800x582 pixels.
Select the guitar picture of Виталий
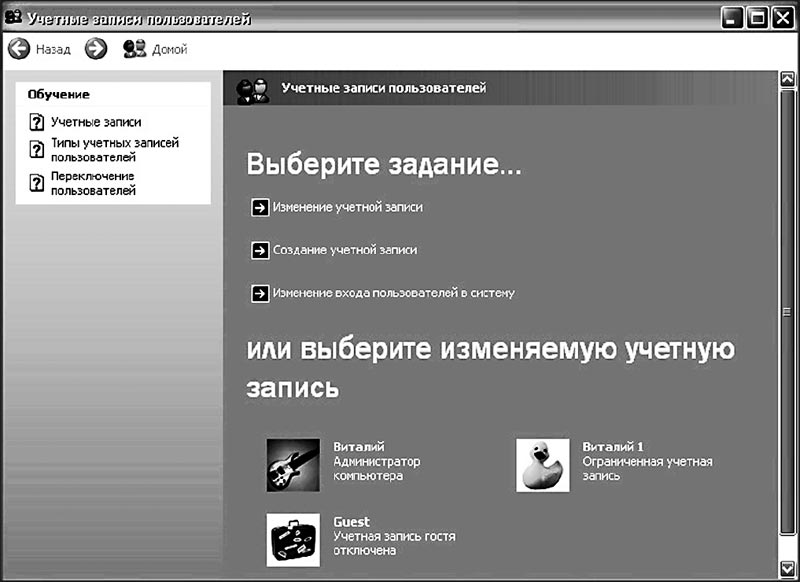(293, 465)
